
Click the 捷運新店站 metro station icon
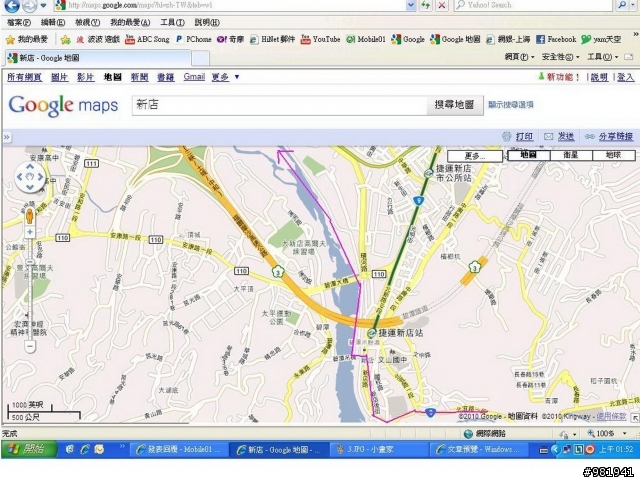coord(371,333)
